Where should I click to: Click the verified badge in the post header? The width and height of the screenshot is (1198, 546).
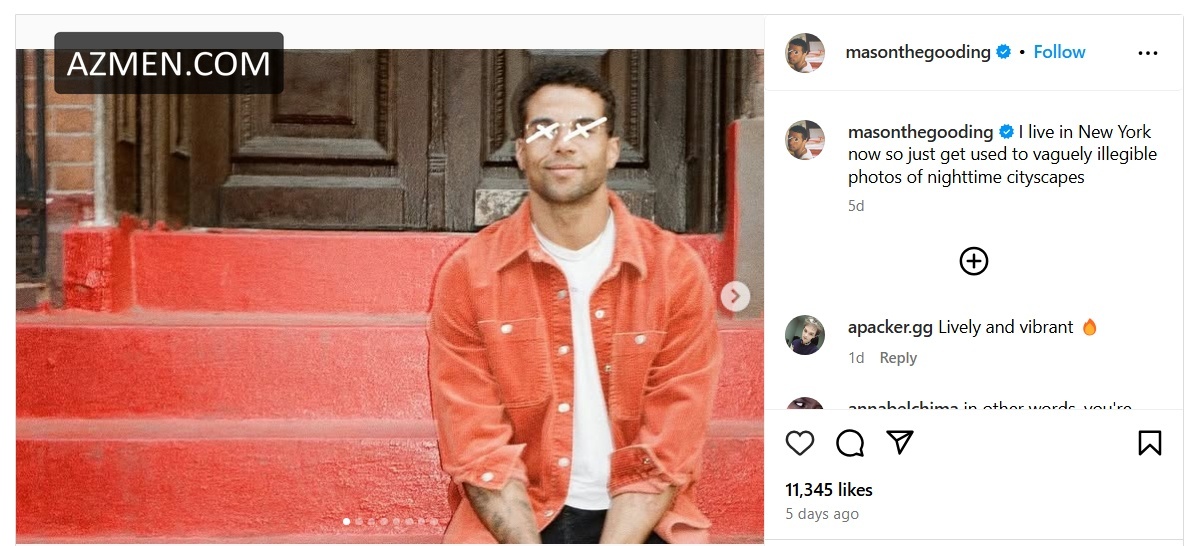[x=1004, y=52]
